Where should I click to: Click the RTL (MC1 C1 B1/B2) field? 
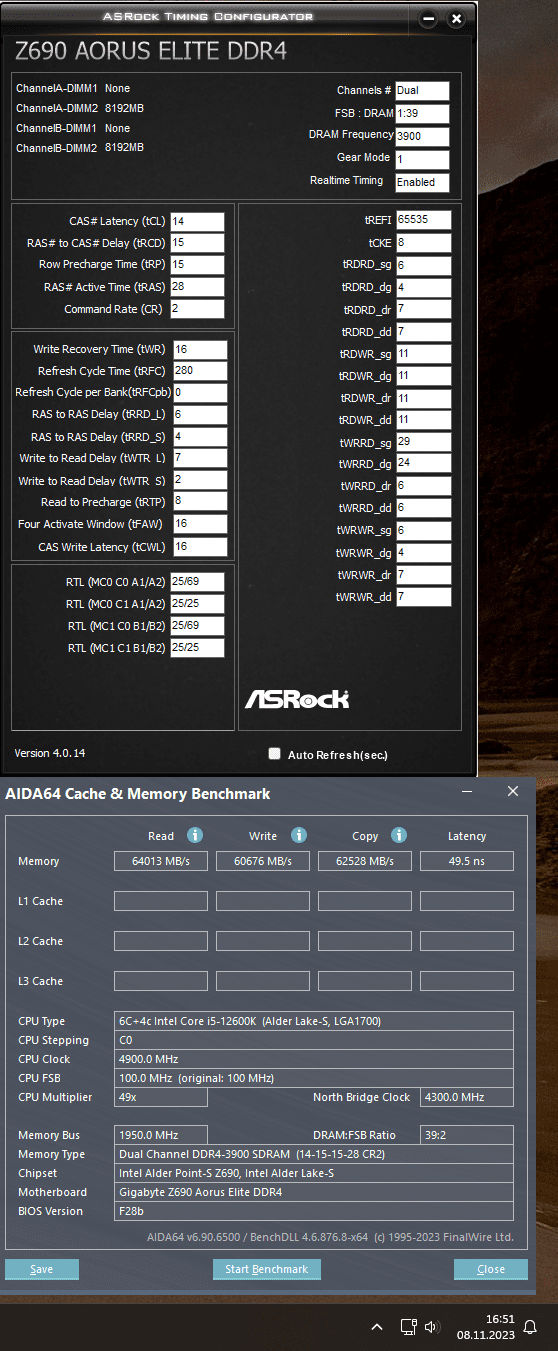point(197,648)
